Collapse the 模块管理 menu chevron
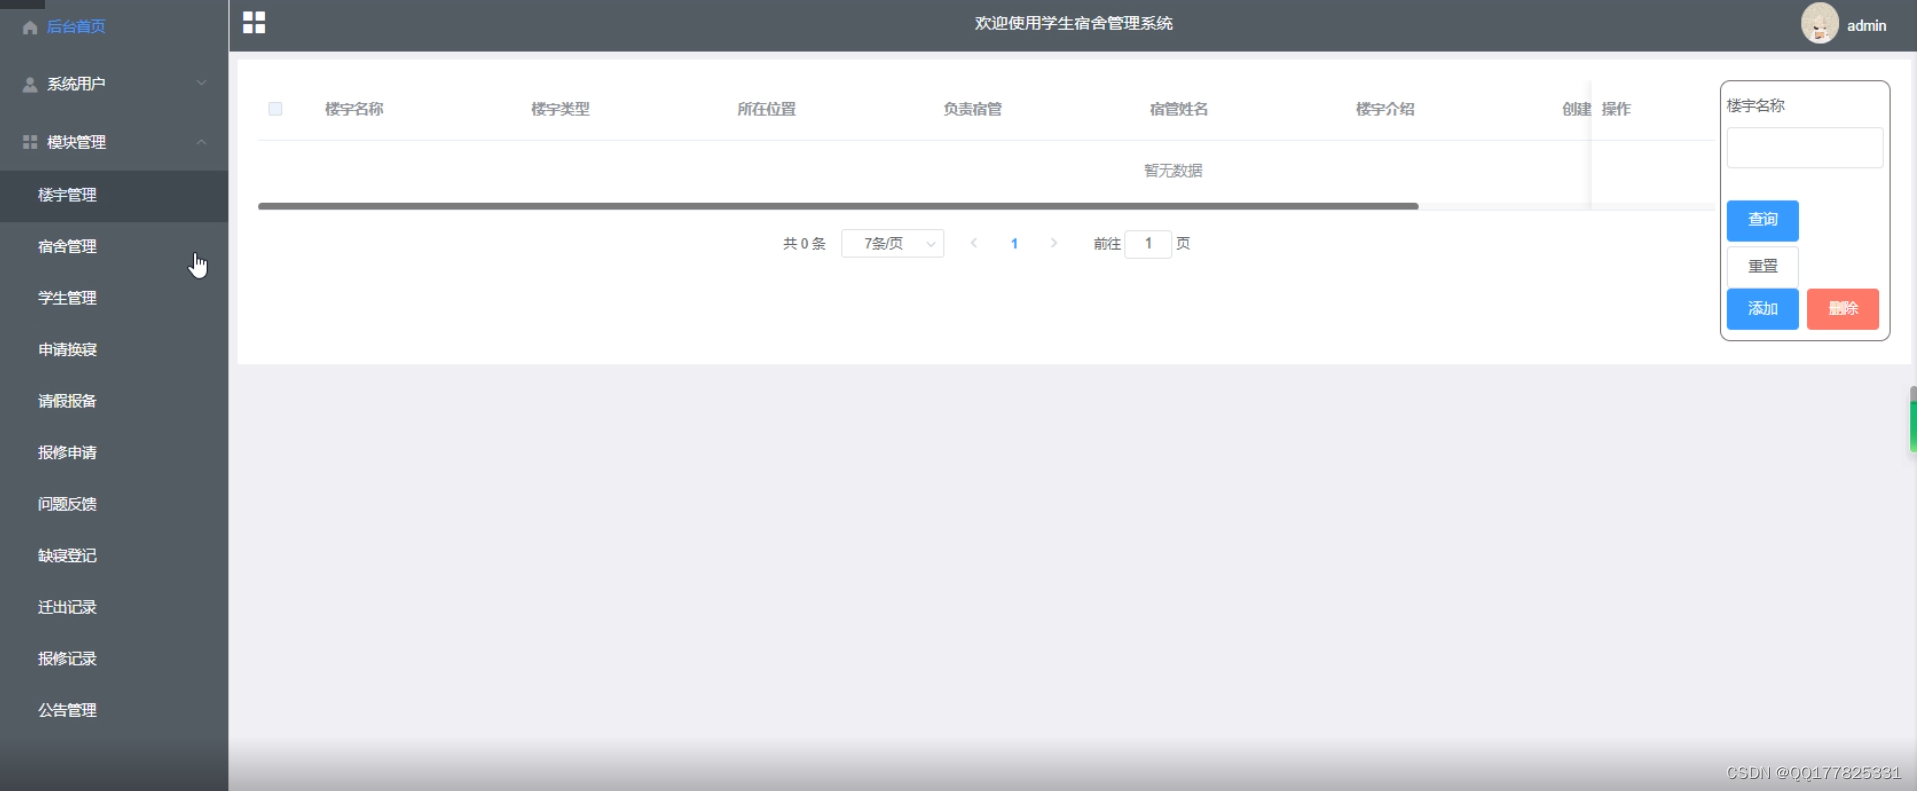1917x791 pixels. coord(201,142)
